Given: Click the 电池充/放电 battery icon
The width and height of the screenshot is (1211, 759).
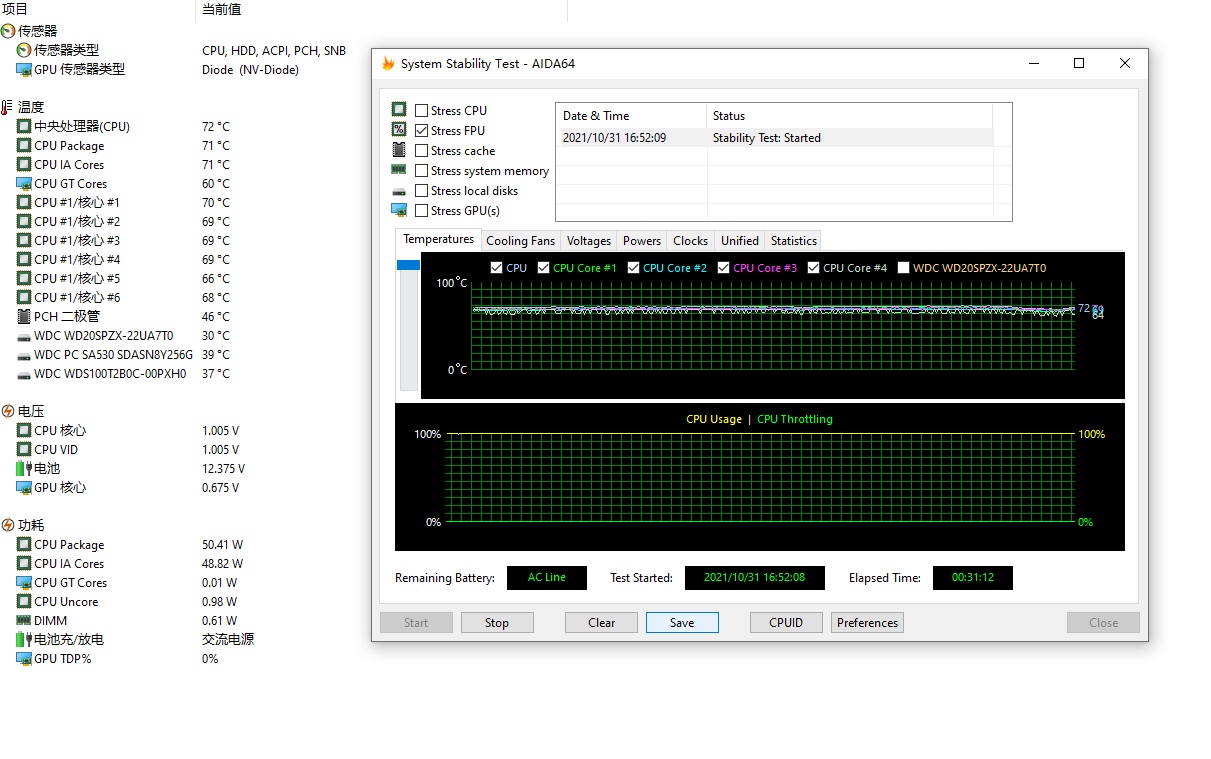Looking at the screenshot, I should (24, 639).
